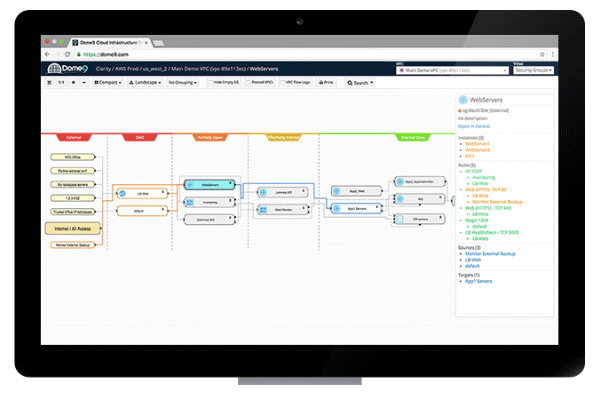The image size is (592, 393).
Task: Open the Compact layout dropdown
Action: pyautogui.click(x=108, y=82)
